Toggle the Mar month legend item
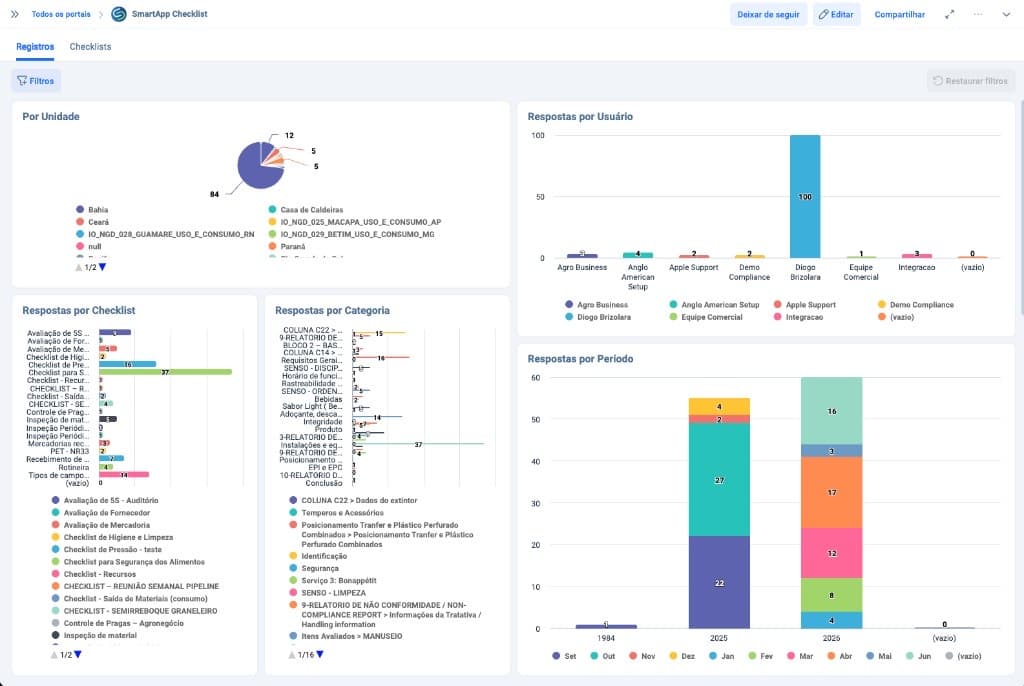The width and height of the screenshot is (1024, 686). click(800, 656)
